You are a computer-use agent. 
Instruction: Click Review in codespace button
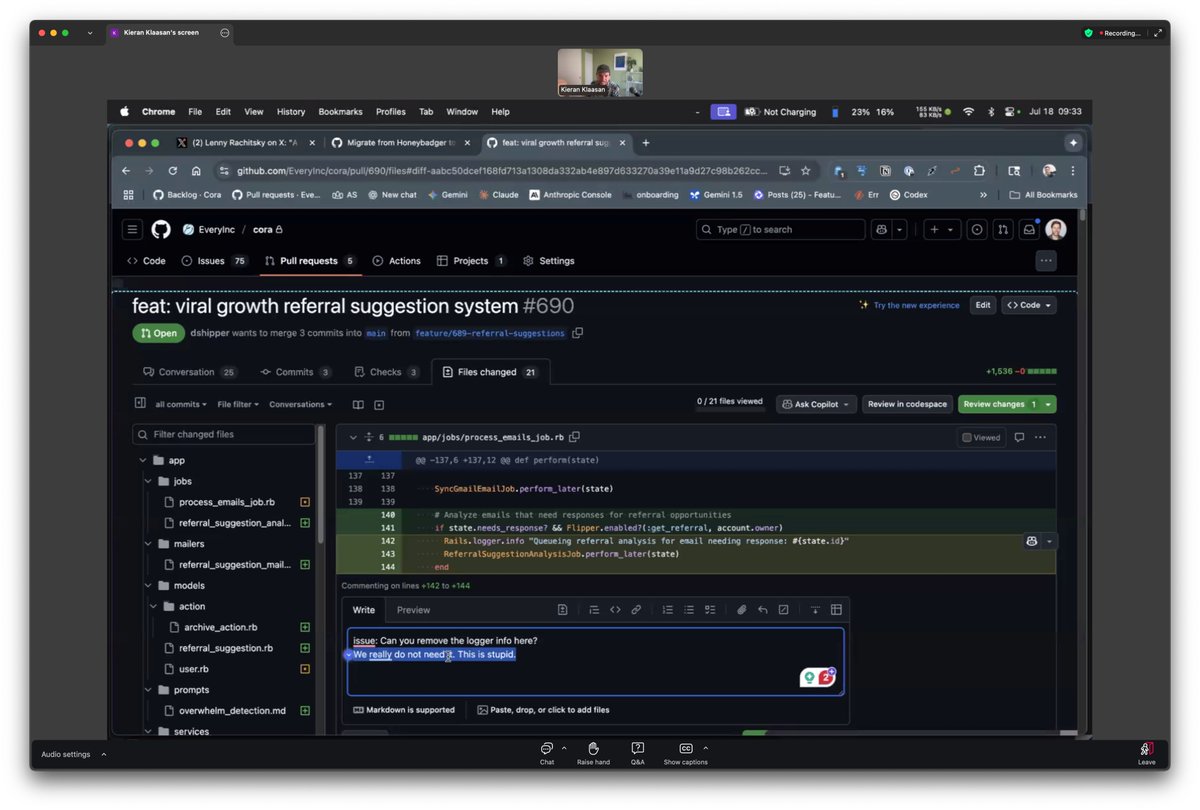pyautogui.click(x=907, y=404)
